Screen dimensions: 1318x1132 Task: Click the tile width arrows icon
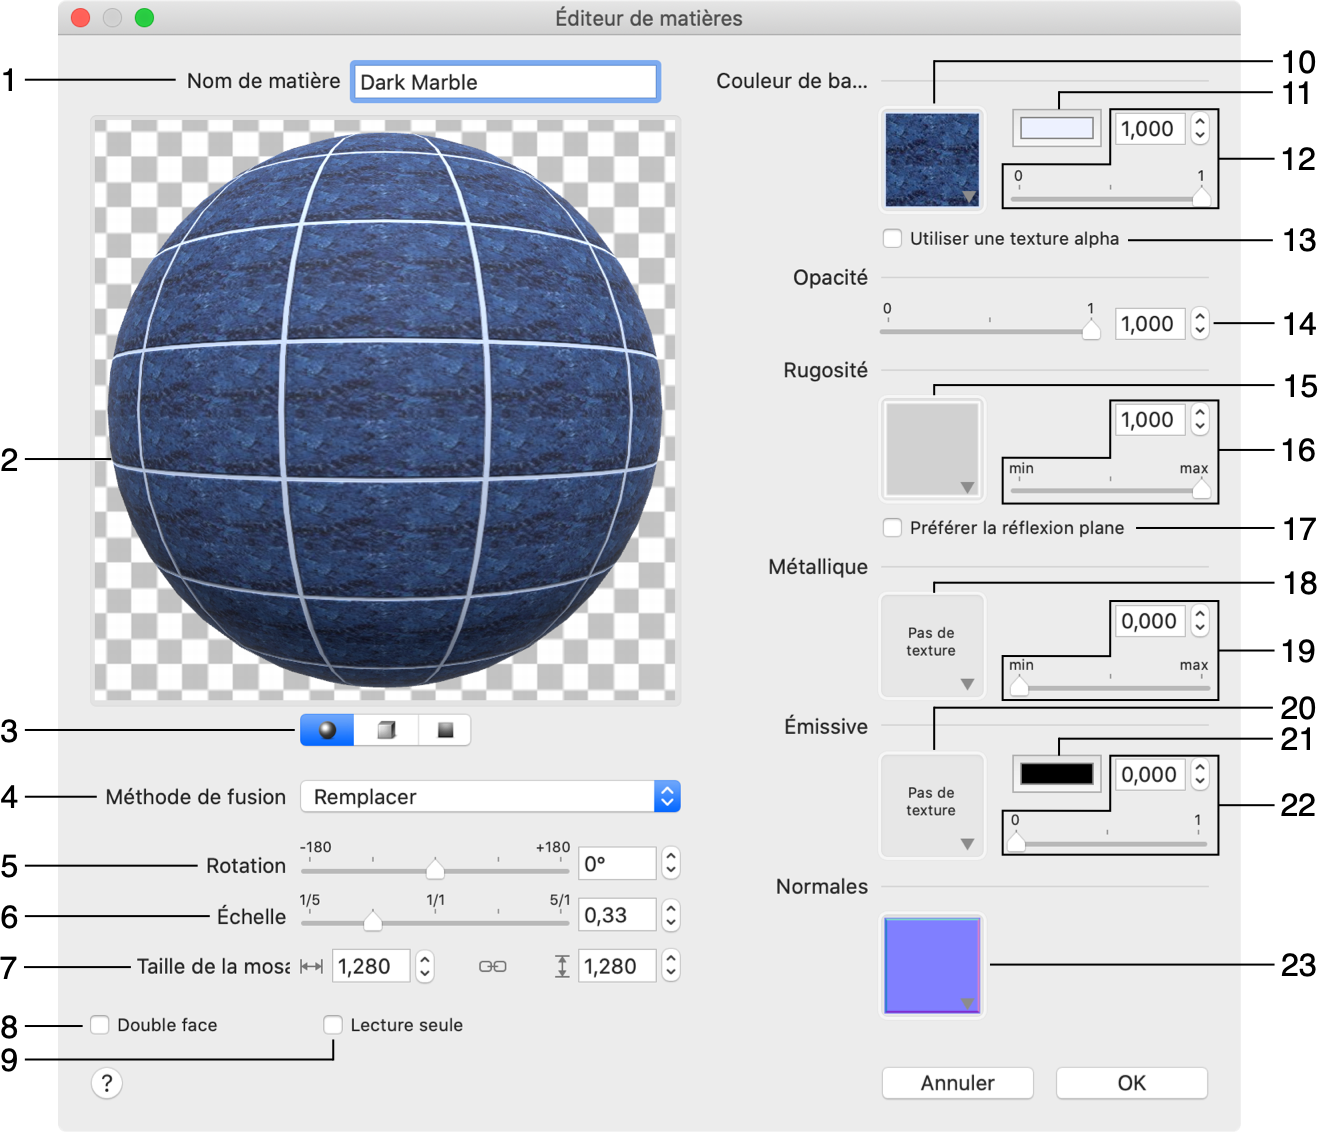[312, 966]
